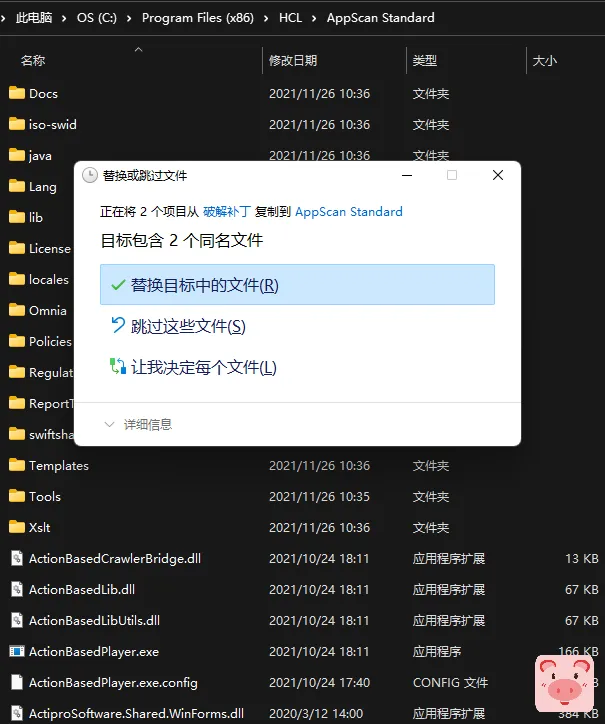Click the 应用程序 type cell of ActionBasedPlayer.exe

tap(437, 652)
